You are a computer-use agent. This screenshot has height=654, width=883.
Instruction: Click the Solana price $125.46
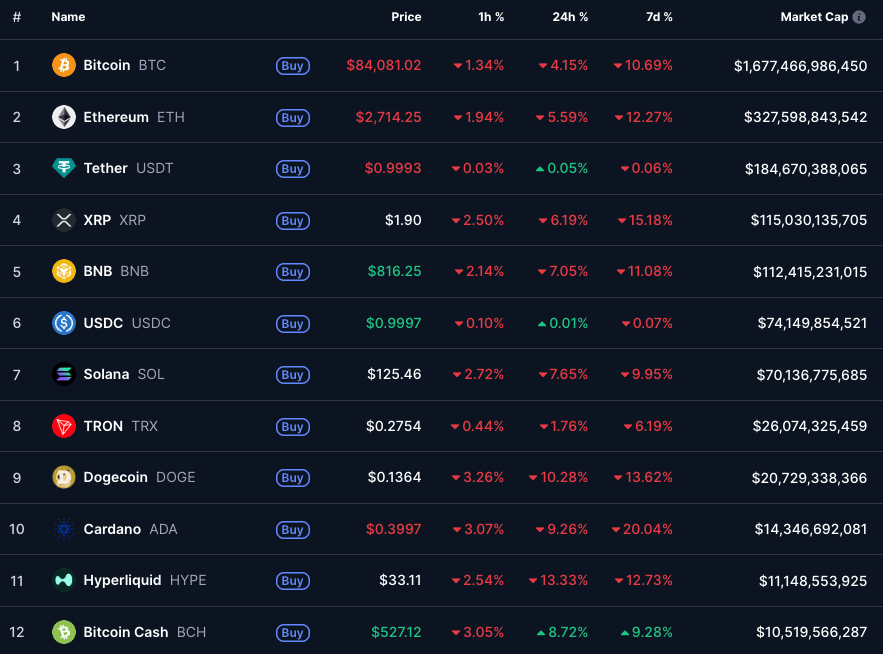(x=394, y=374)
